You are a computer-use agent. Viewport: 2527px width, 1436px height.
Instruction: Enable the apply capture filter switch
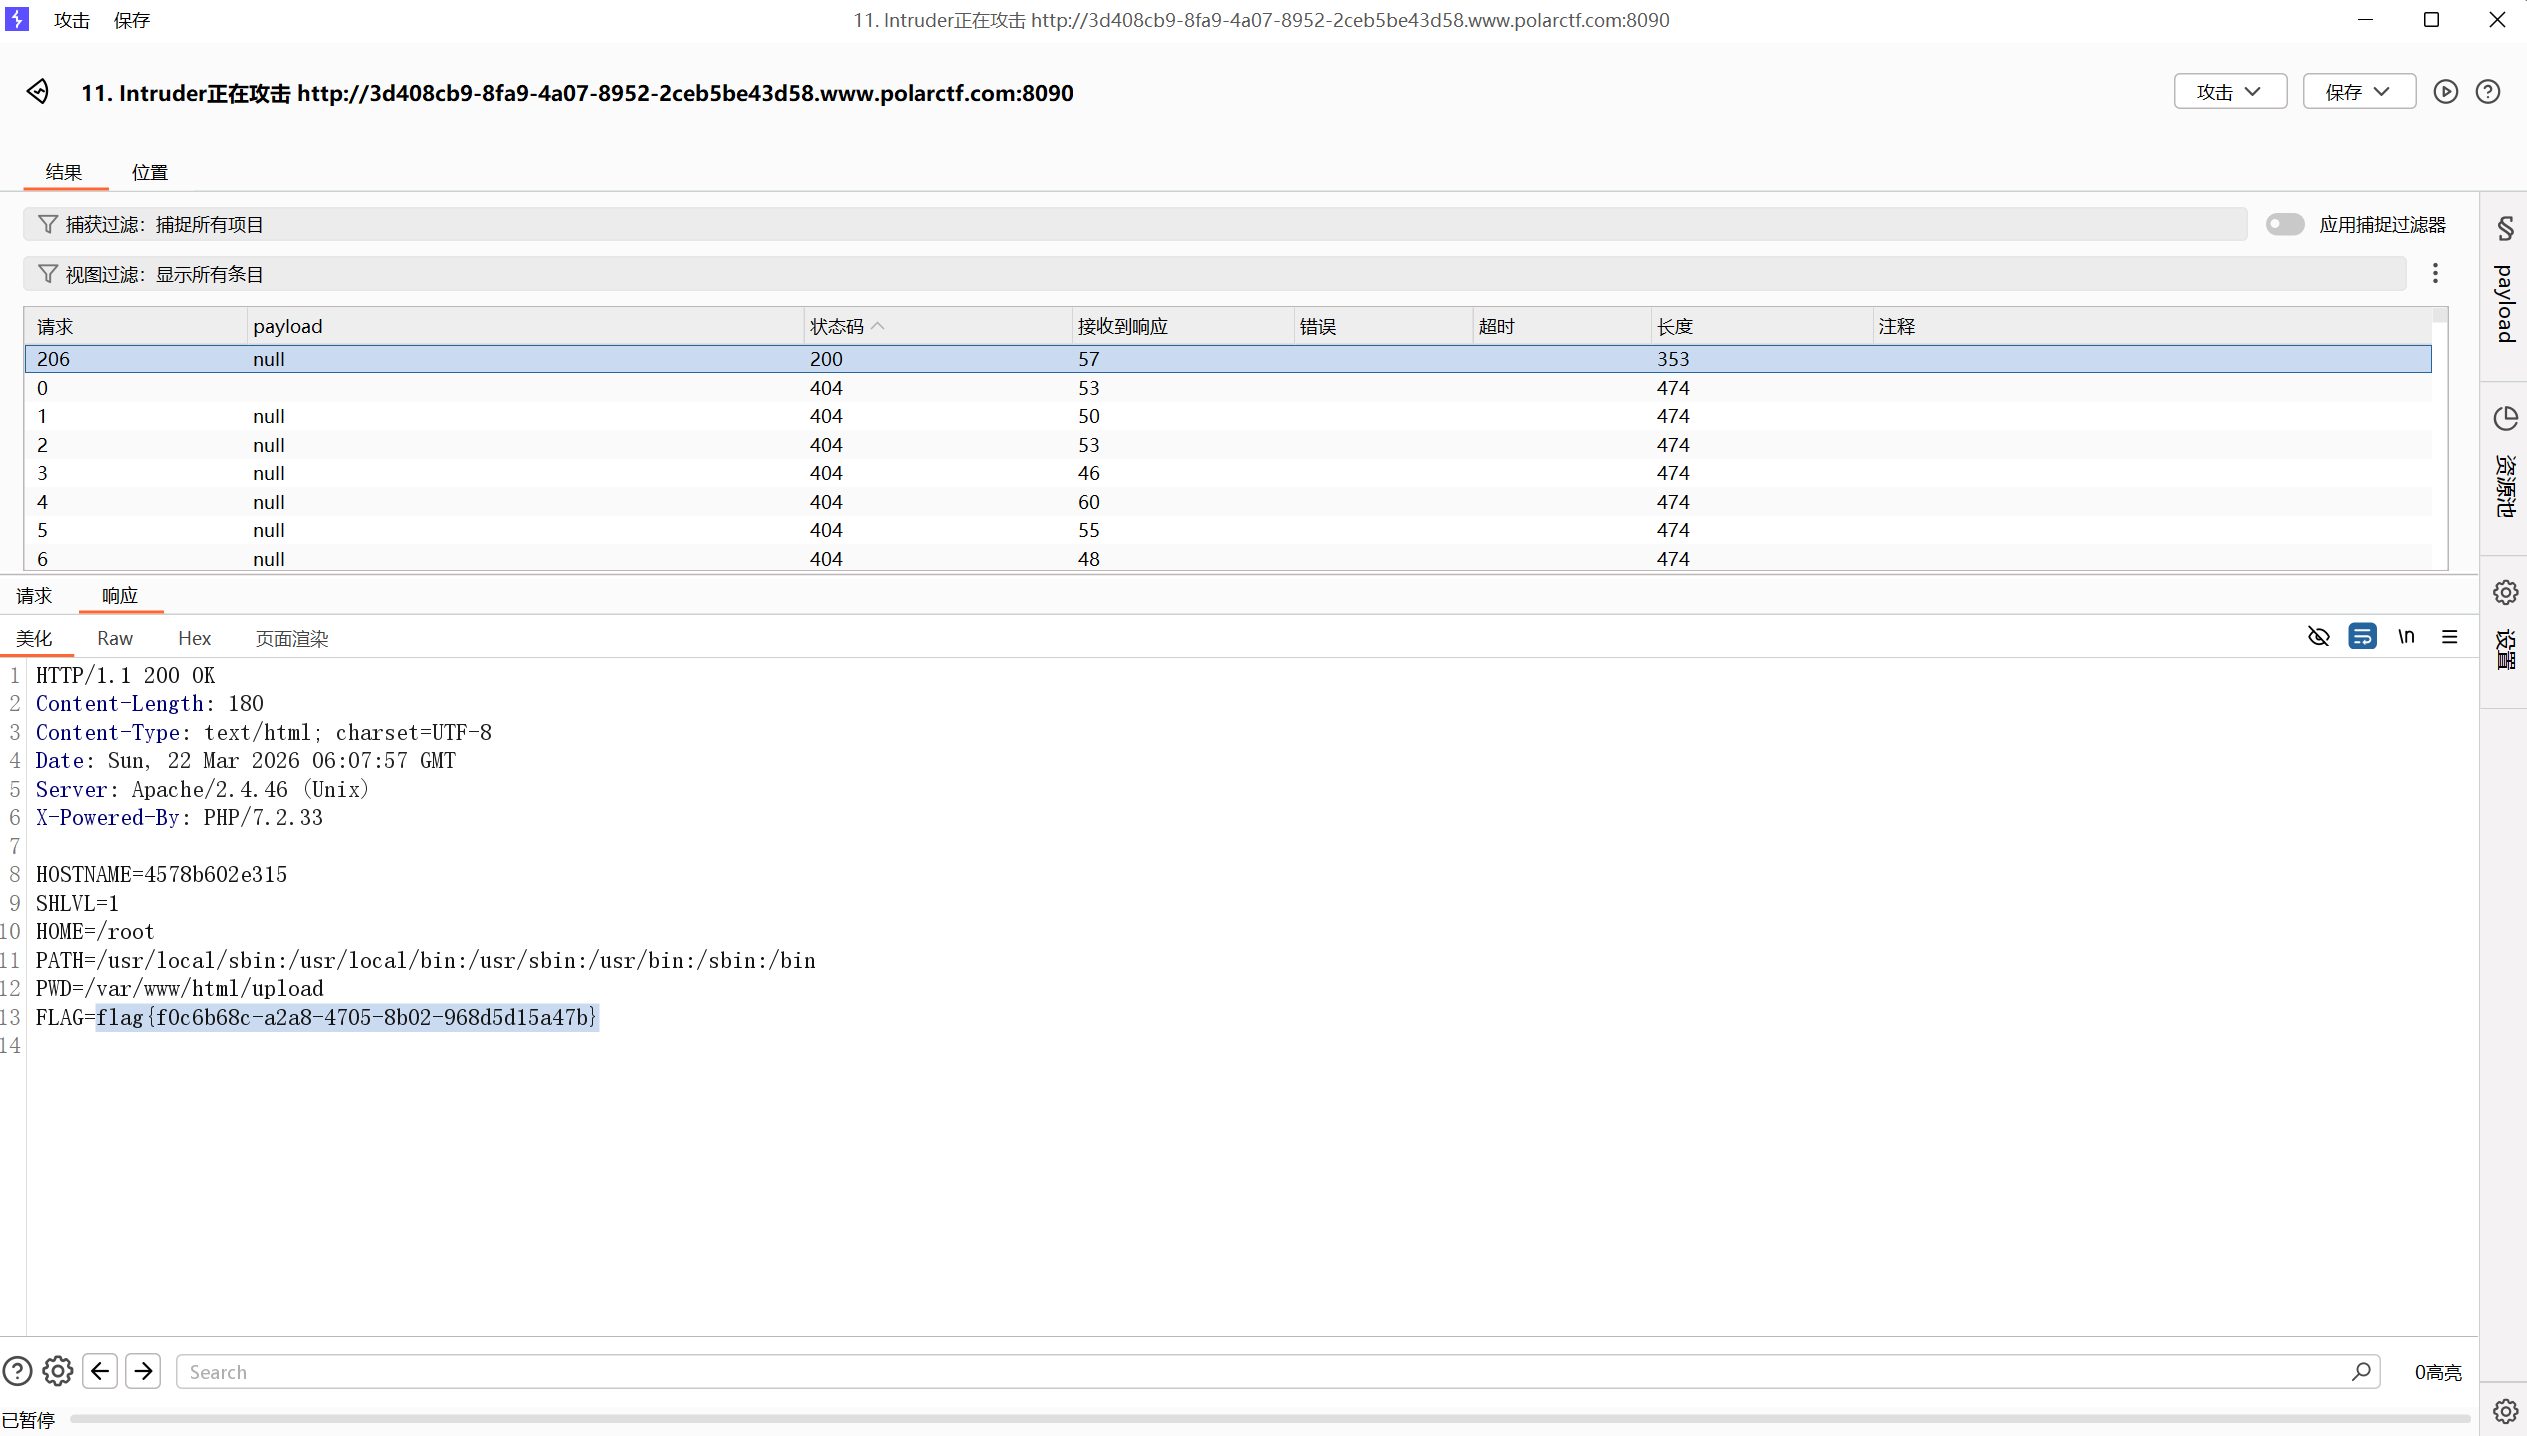tap(2284, 225)
